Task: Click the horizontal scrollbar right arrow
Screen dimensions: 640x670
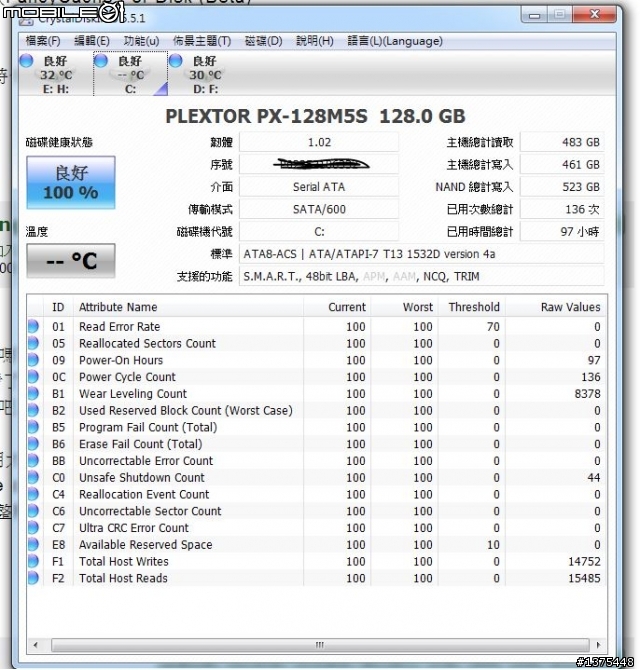Action: (x=598, y=645)
